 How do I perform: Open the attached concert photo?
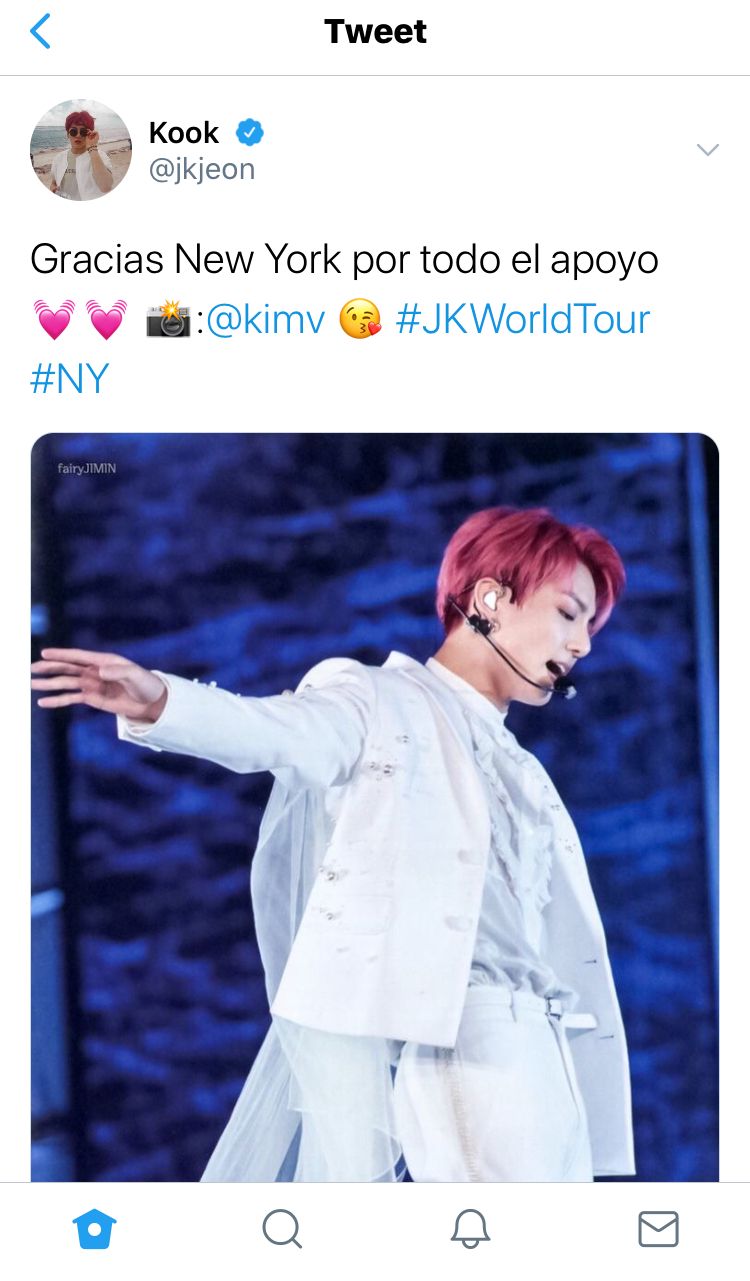click(375, 807)
